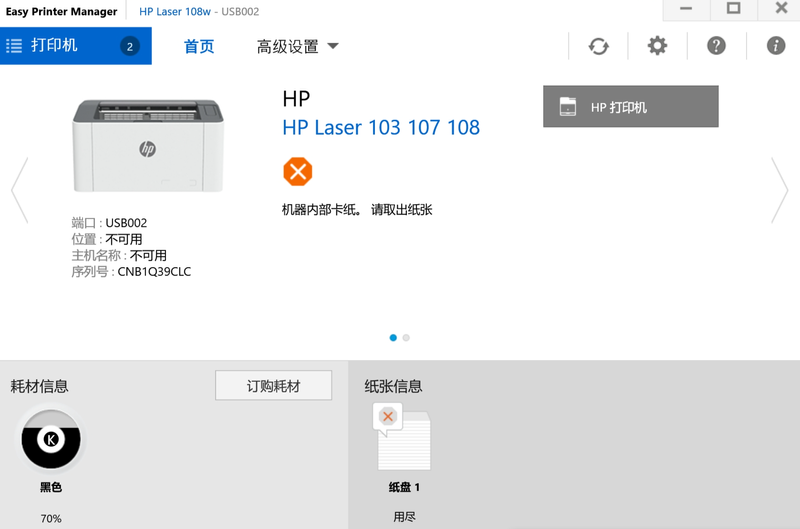Go to previous printer with left arrow
Image resolution: width=800 pixels, height=529 pixels.
click(19, 190)
